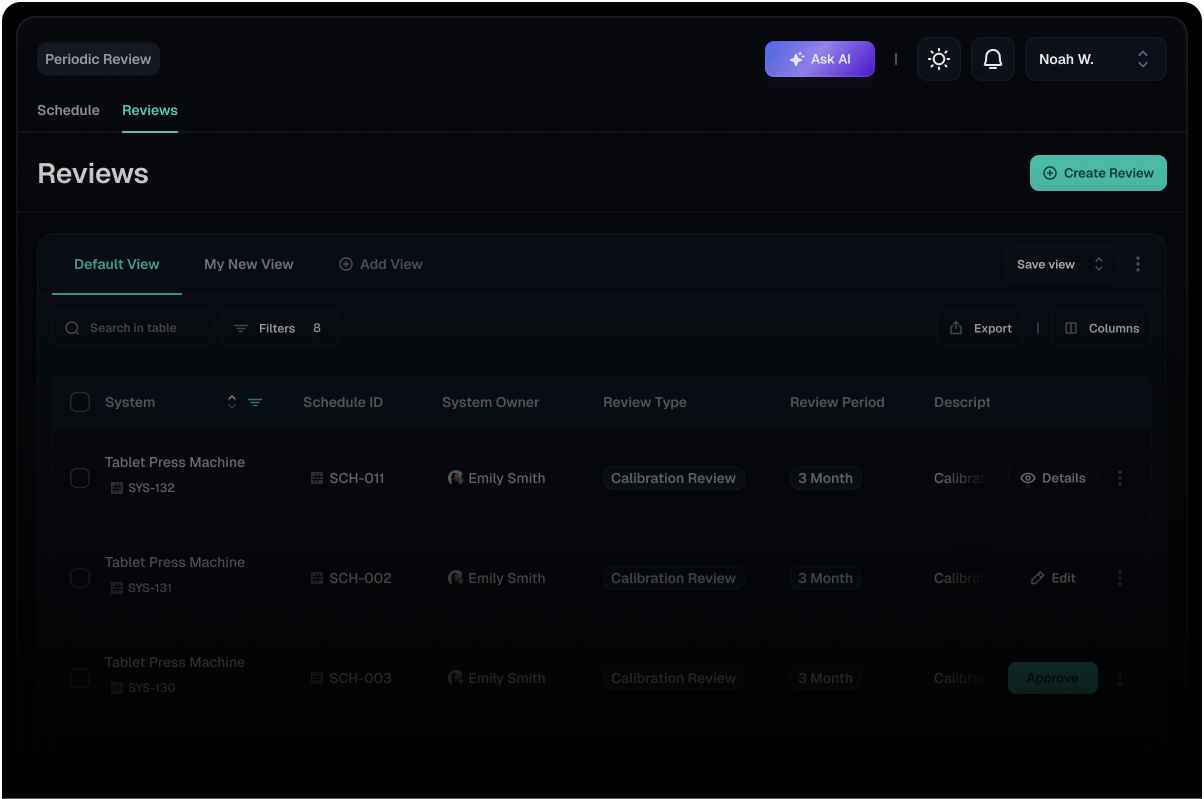Switch to My New View tab

(249, 264)
